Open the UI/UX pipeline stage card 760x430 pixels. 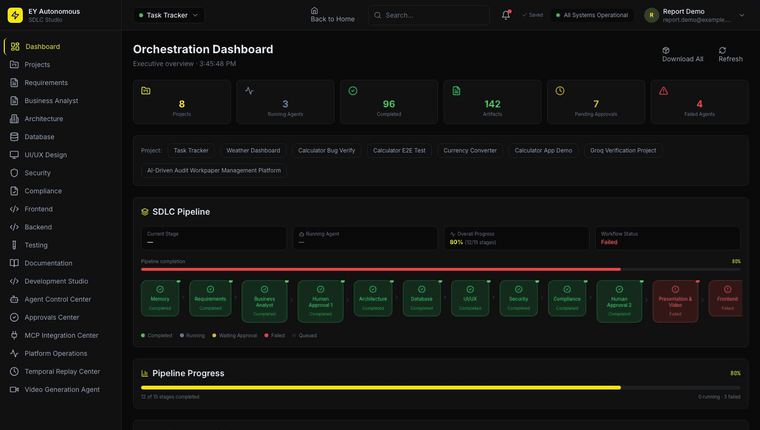470,298
